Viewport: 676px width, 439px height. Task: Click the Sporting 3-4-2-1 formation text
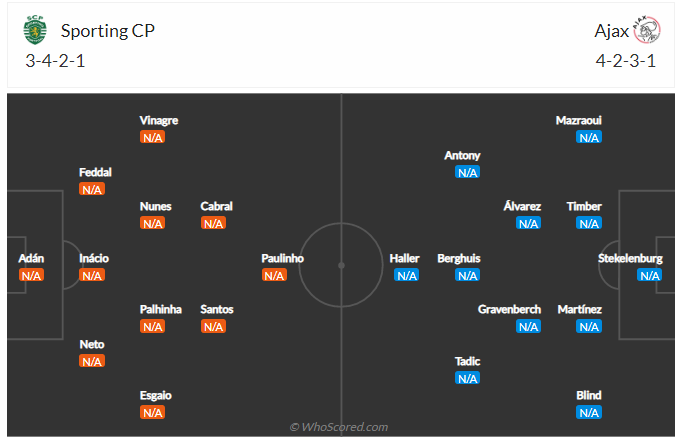[55, 61]
